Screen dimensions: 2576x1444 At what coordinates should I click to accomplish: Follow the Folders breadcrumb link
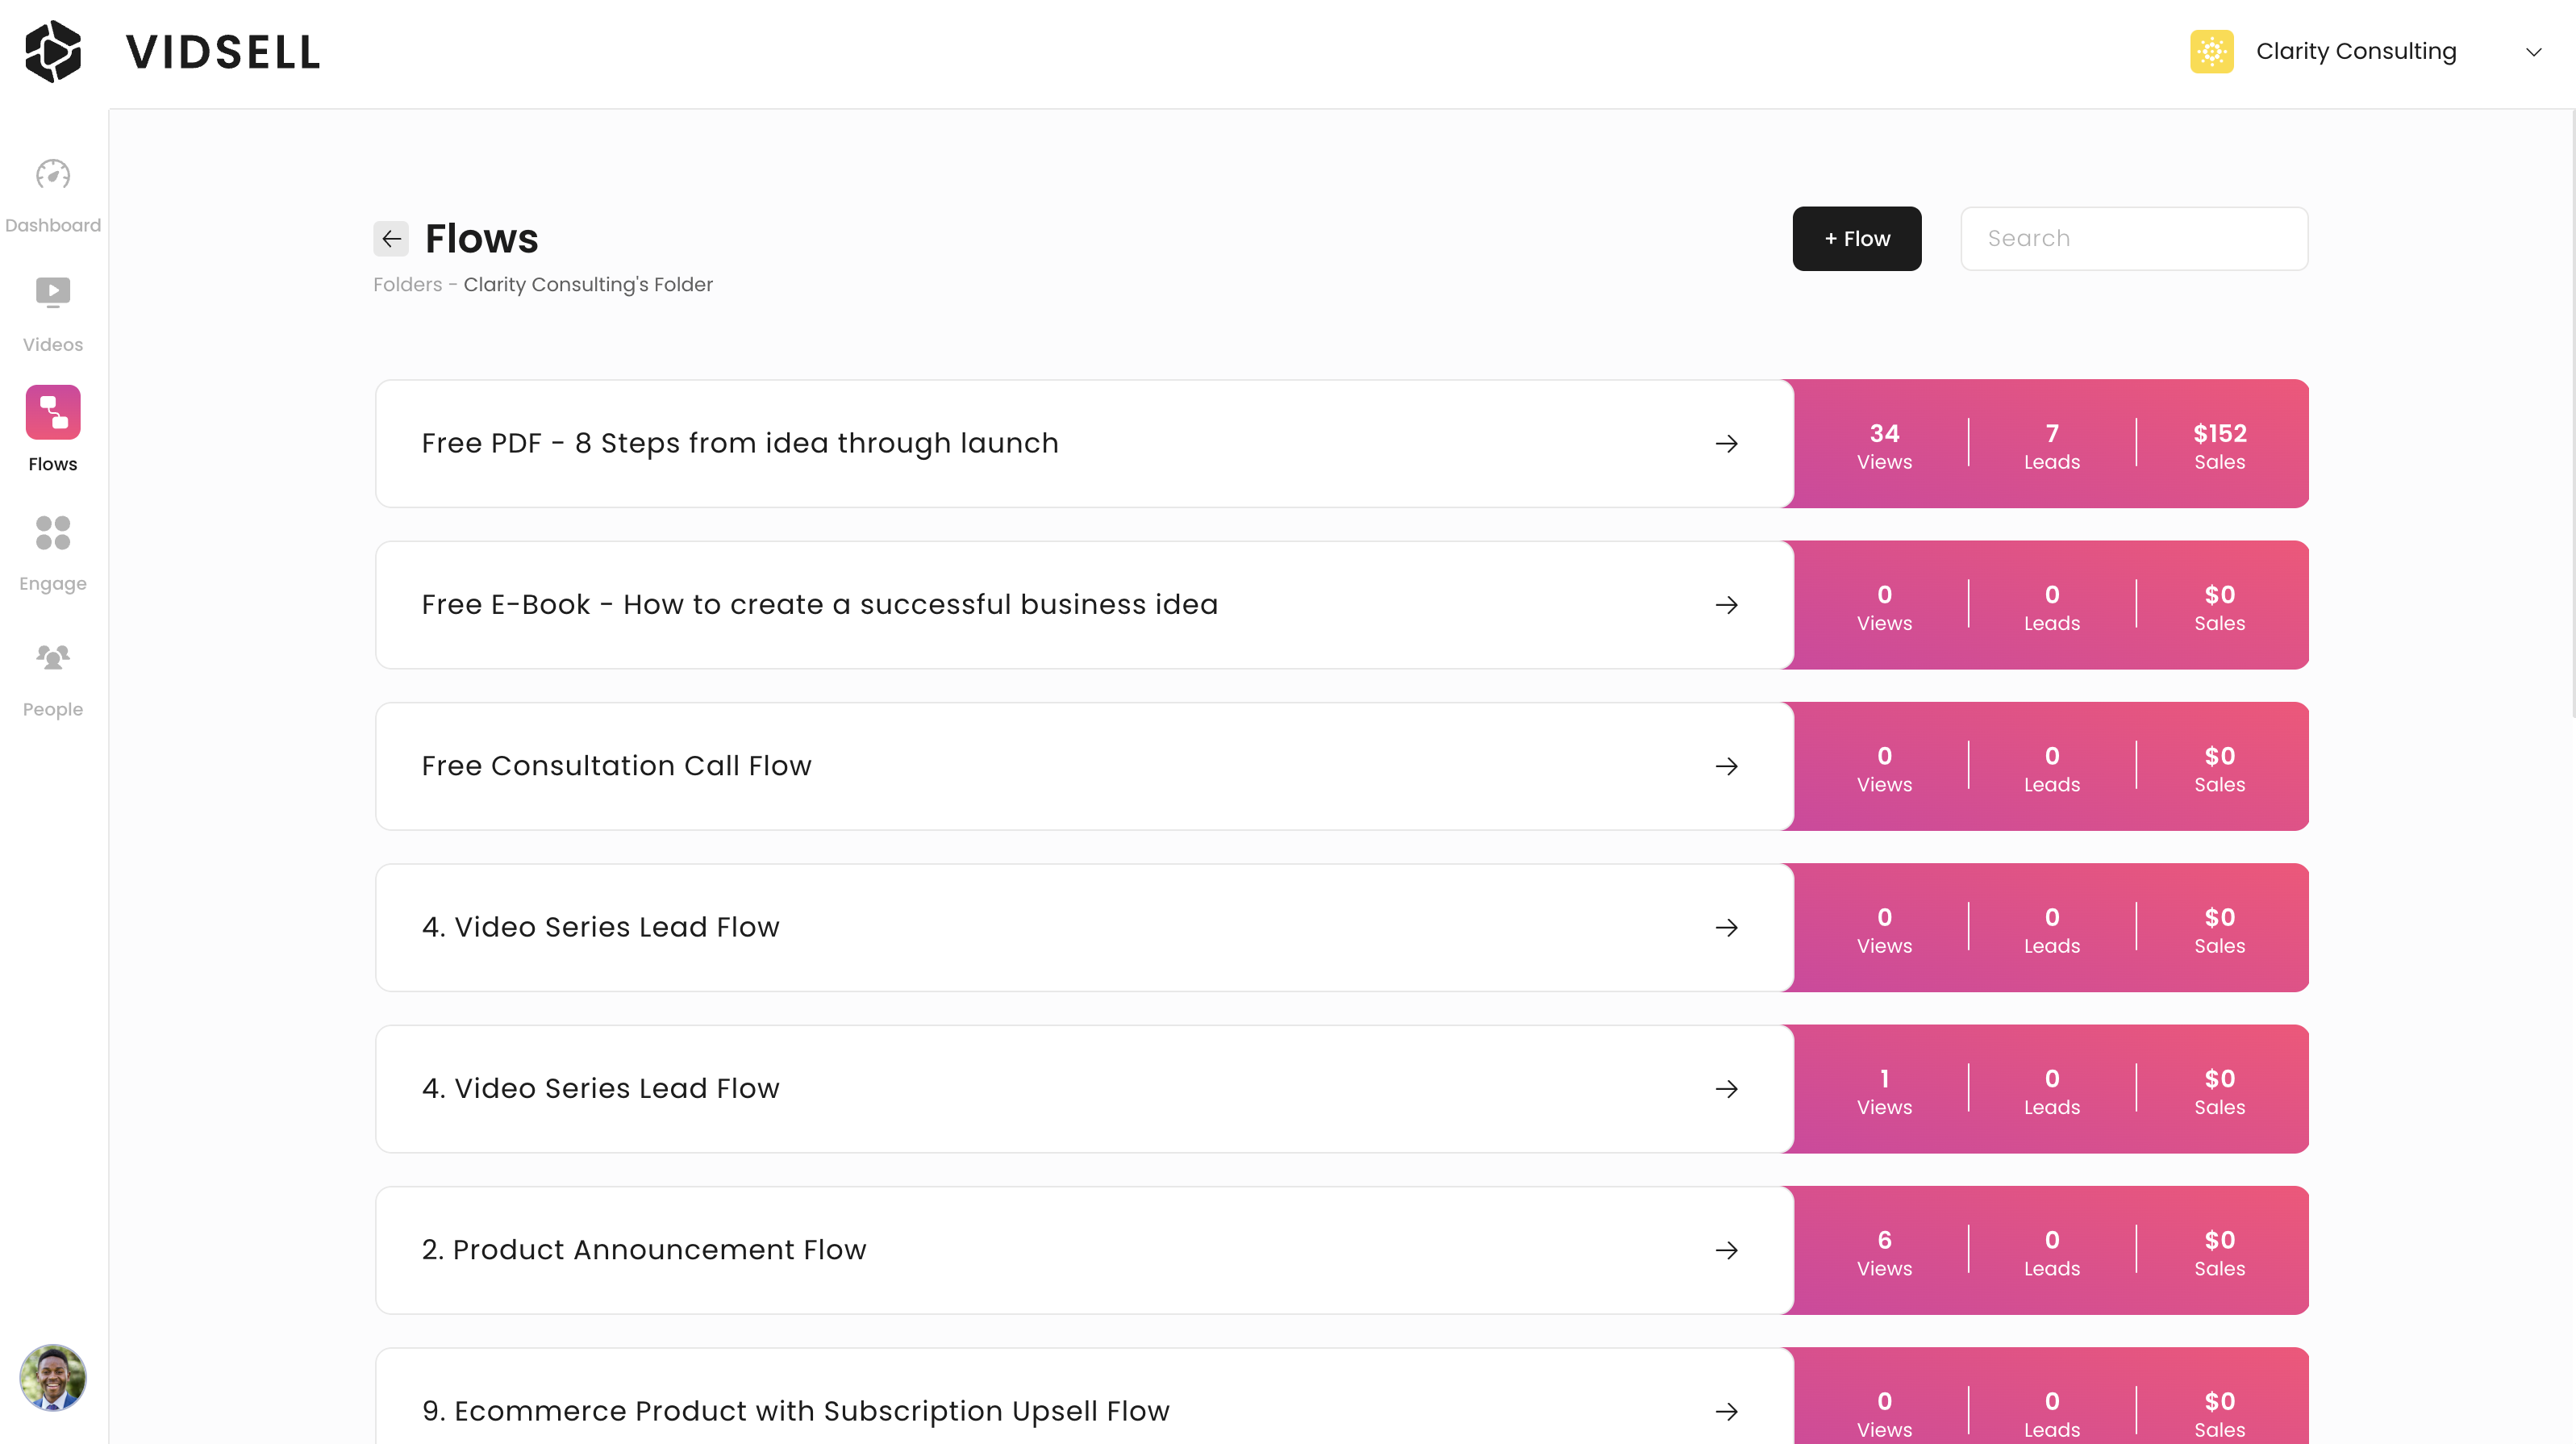407,285
